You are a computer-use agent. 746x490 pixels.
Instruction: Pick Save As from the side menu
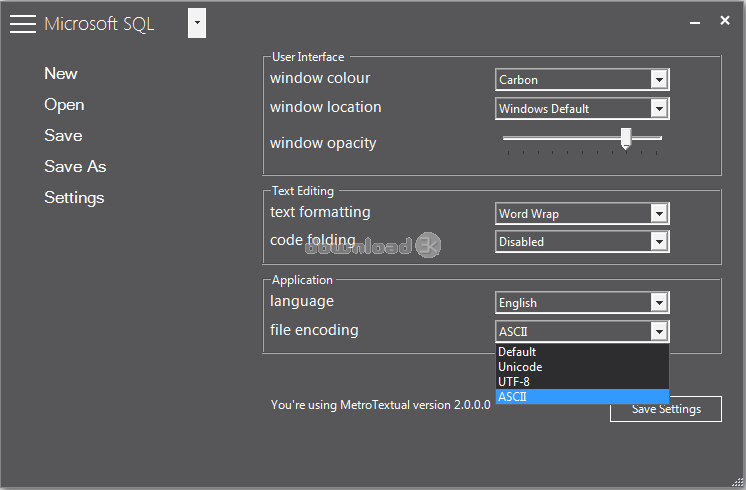tap(75, 167)
